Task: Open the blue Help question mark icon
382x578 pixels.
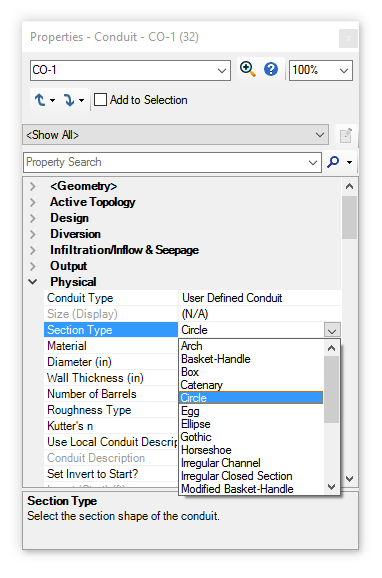Action: pos(271,69)
